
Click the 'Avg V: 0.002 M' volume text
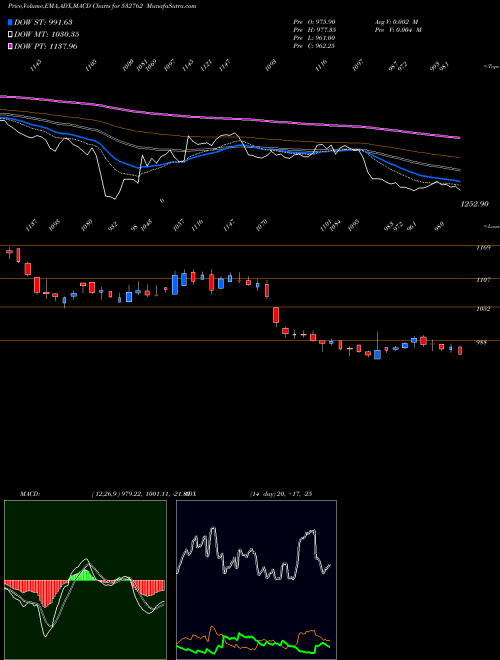click(396, 21)
